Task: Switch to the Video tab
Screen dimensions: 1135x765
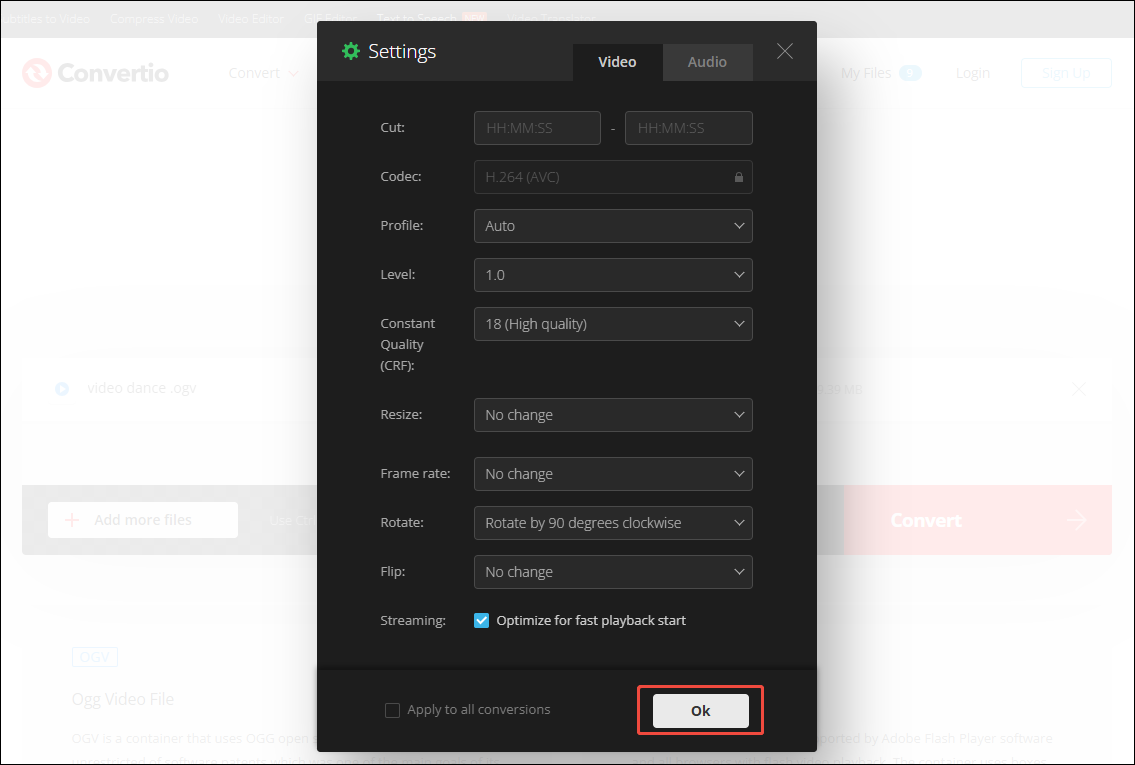Action: click(617, 62)
